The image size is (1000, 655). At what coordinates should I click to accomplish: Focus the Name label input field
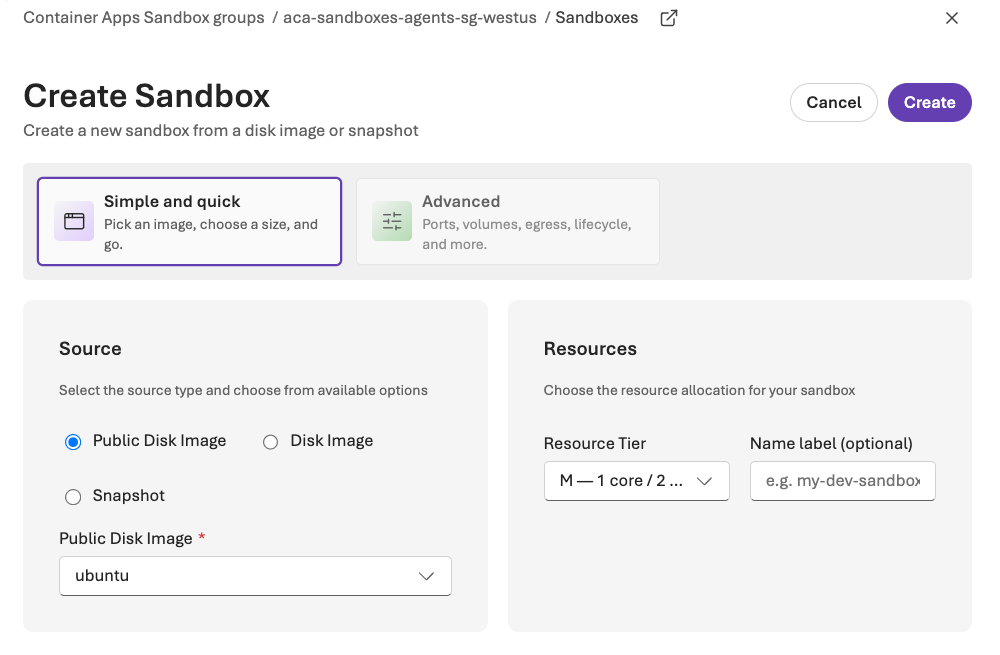[842, 481]
